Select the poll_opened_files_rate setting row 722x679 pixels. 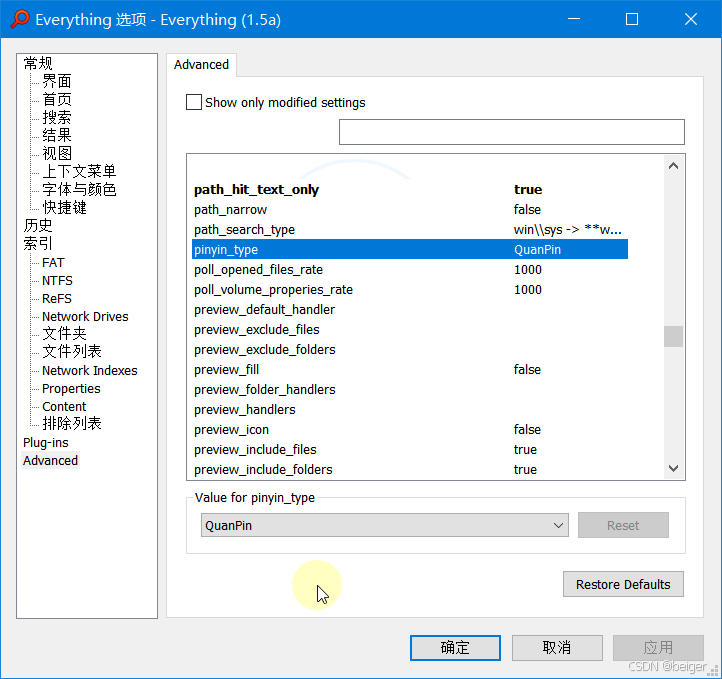pos(410,269)
